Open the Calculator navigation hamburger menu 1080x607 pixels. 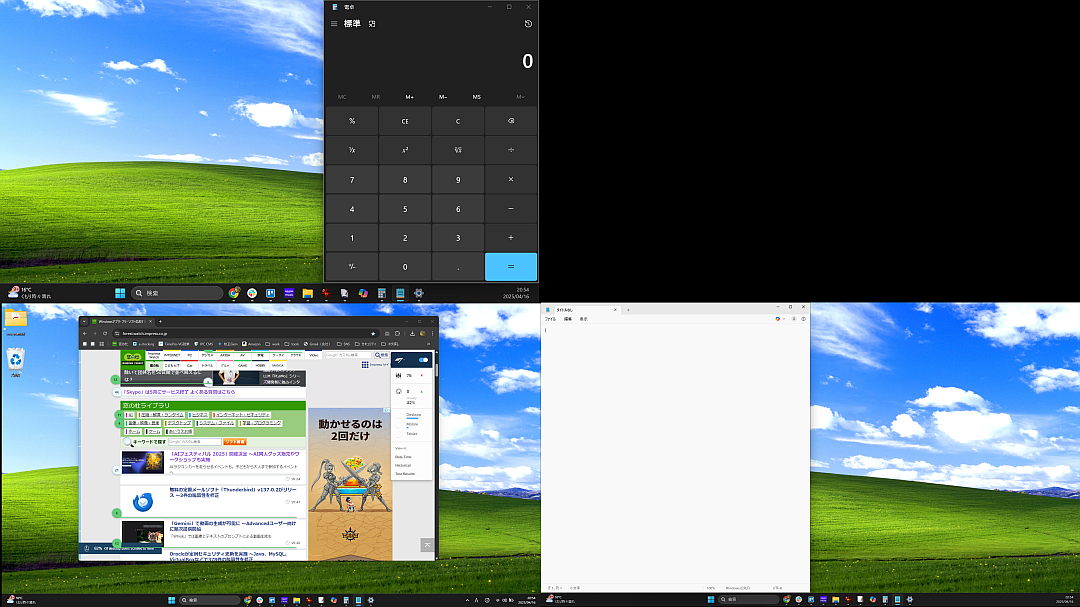334,23
